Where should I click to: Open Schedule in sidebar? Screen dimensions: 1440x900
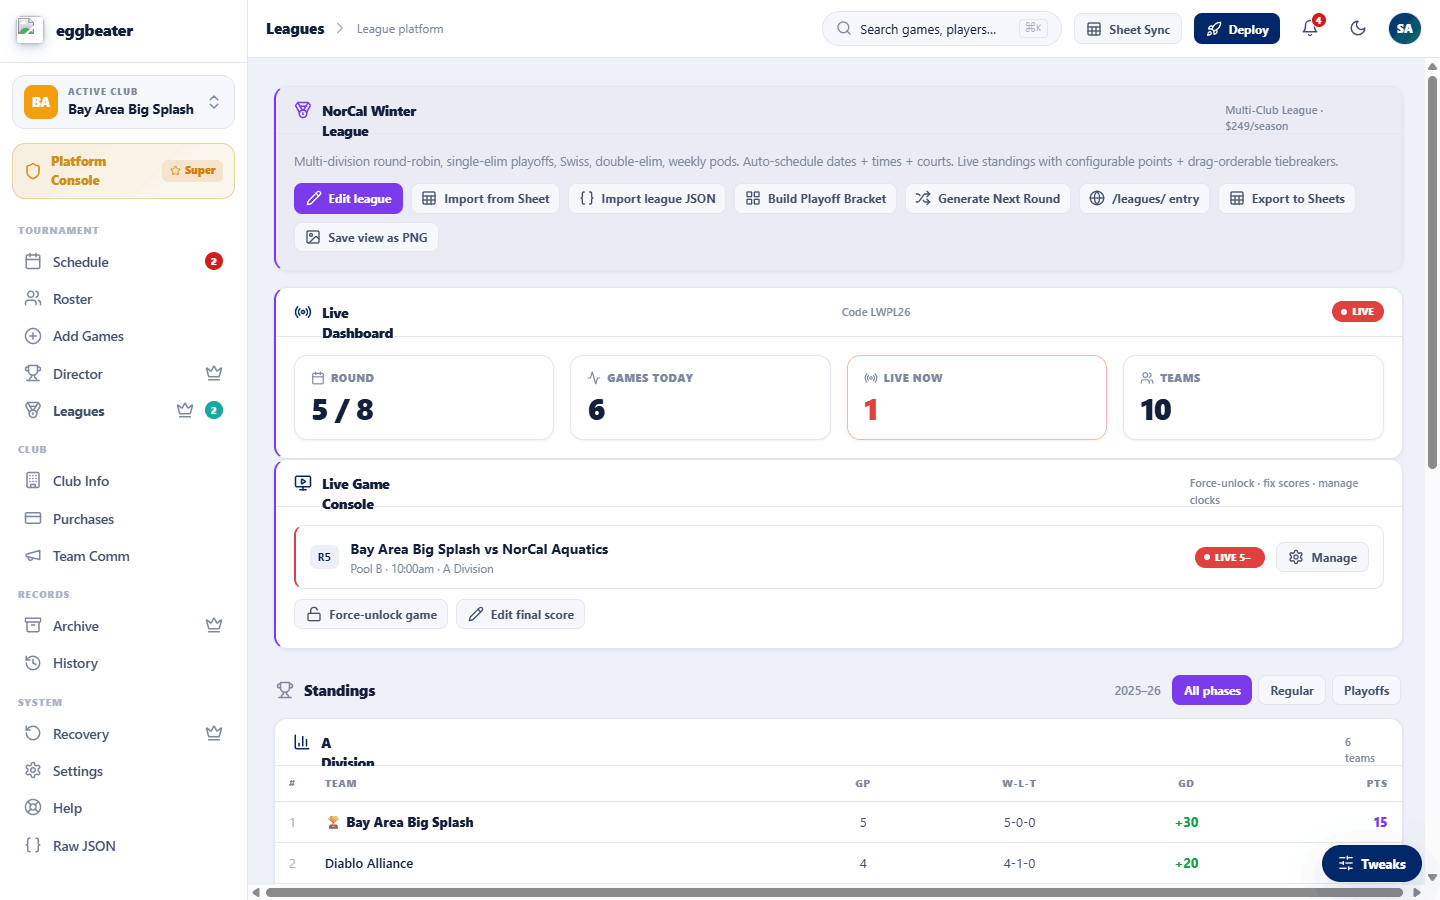click(x=123, y=262)
